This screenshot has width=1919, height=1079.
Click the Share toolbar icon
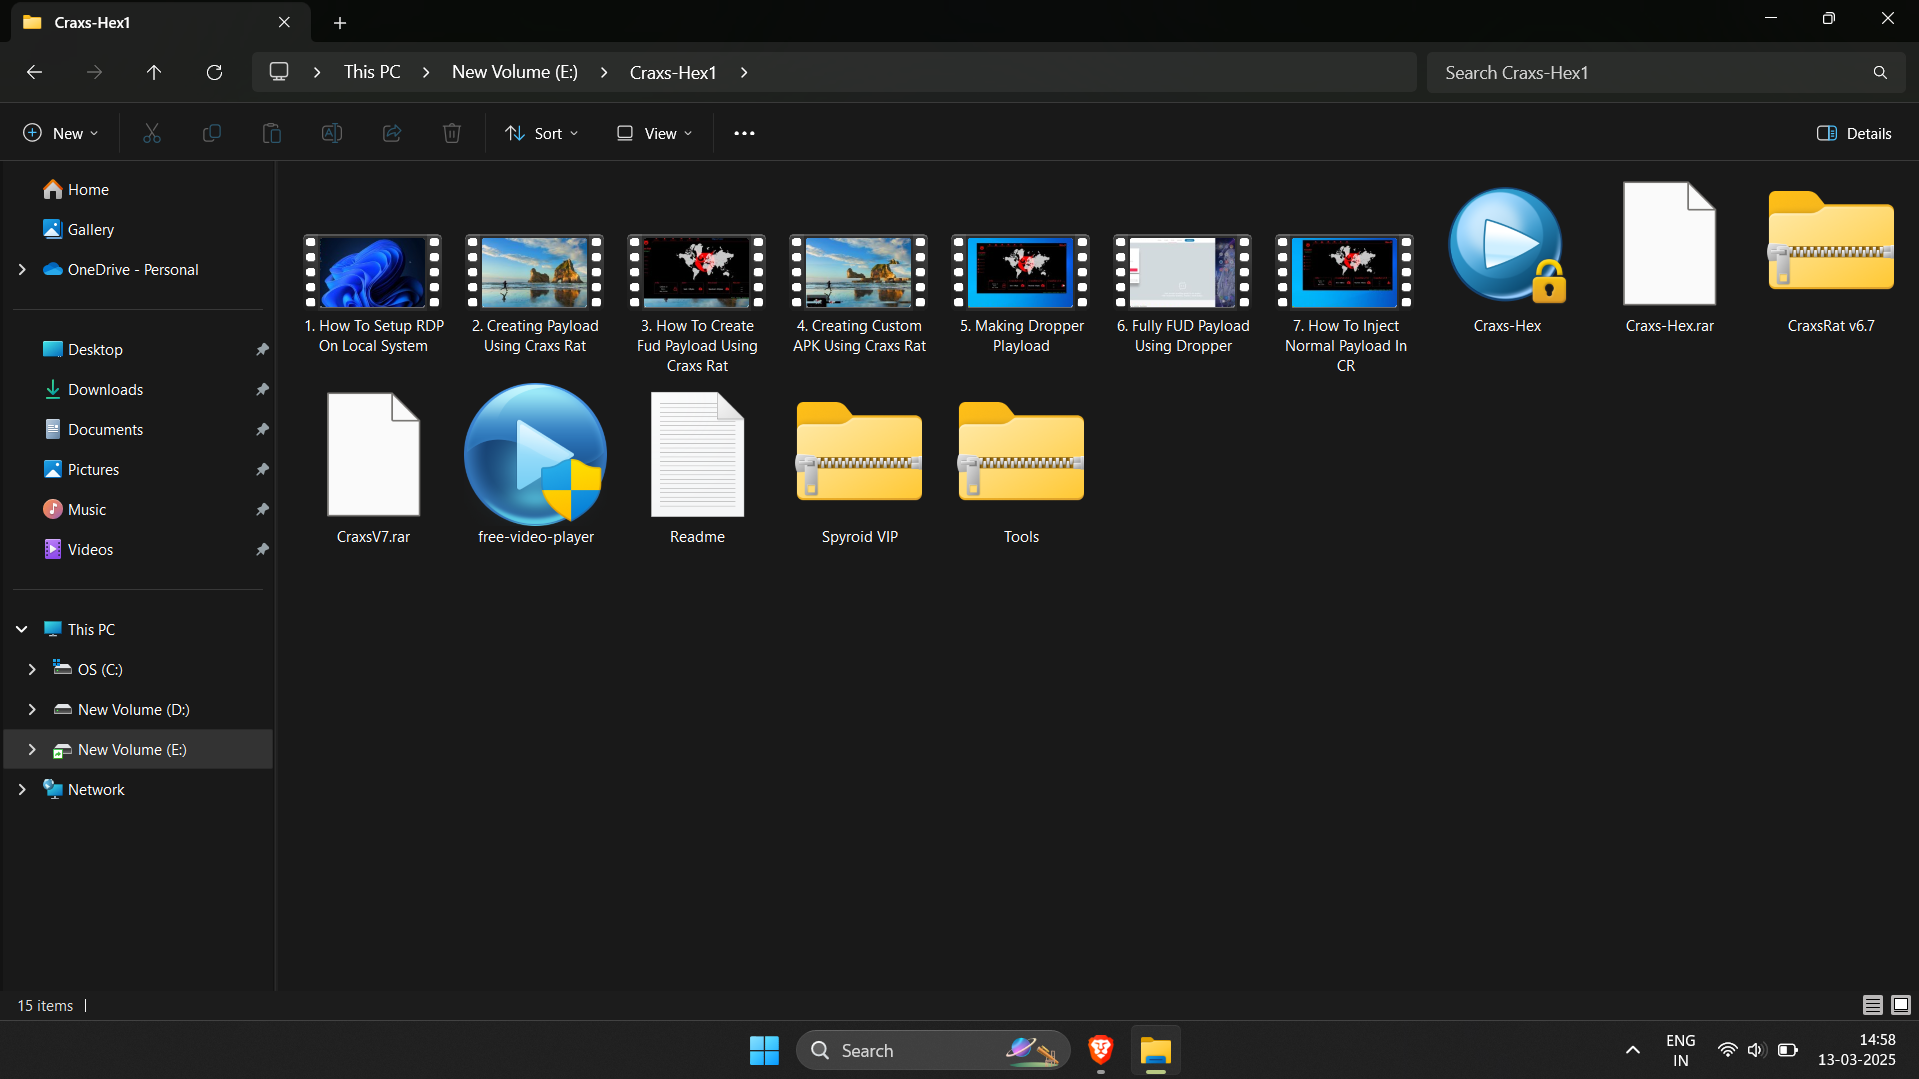(x=392, y=133)
